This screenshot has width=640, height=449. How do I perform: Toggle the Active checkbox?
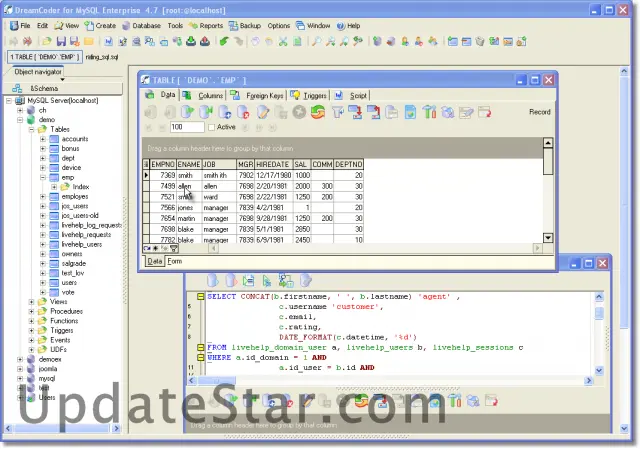coord(211,127)
